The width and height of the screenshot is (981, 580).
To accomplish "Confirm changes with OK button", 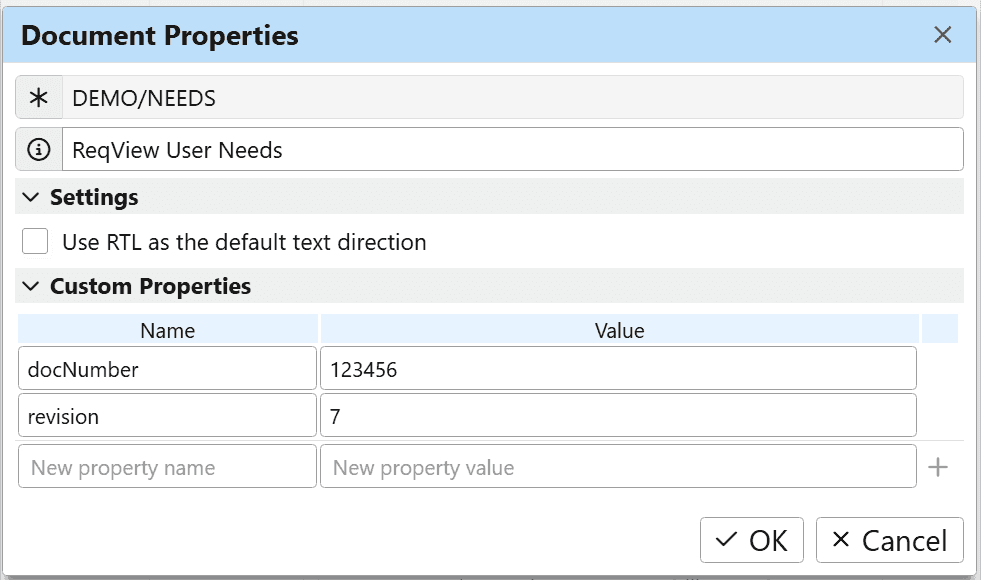I will coord(751,540).
